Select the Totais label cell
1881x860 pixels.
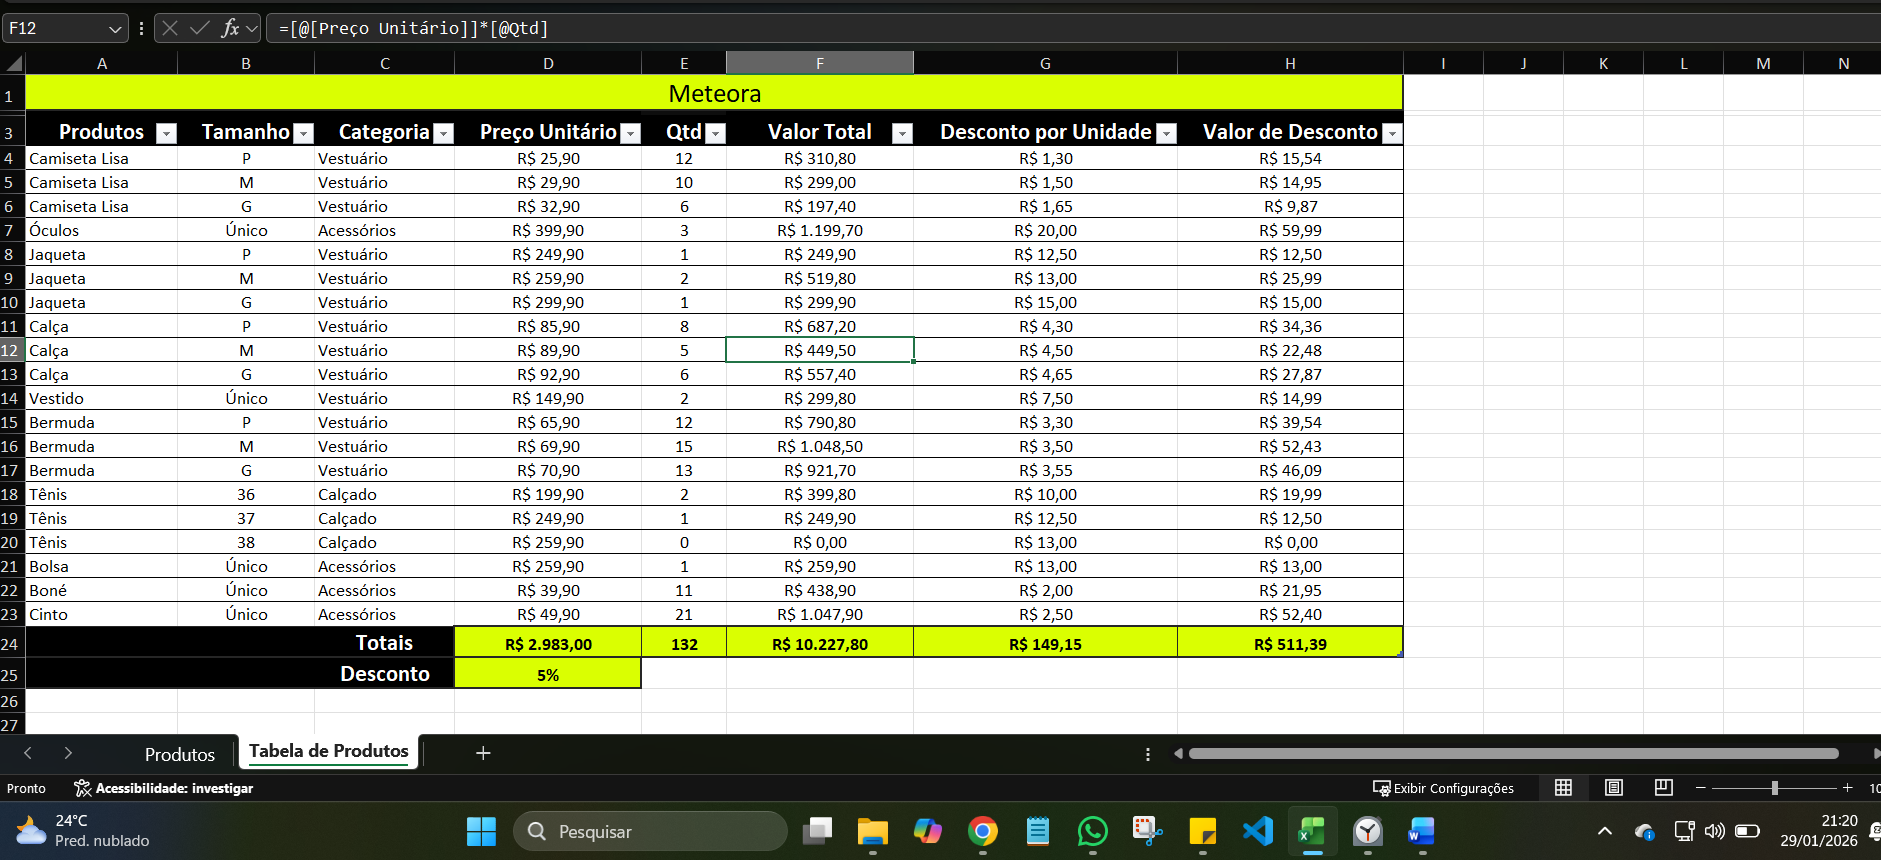[384, 643]
